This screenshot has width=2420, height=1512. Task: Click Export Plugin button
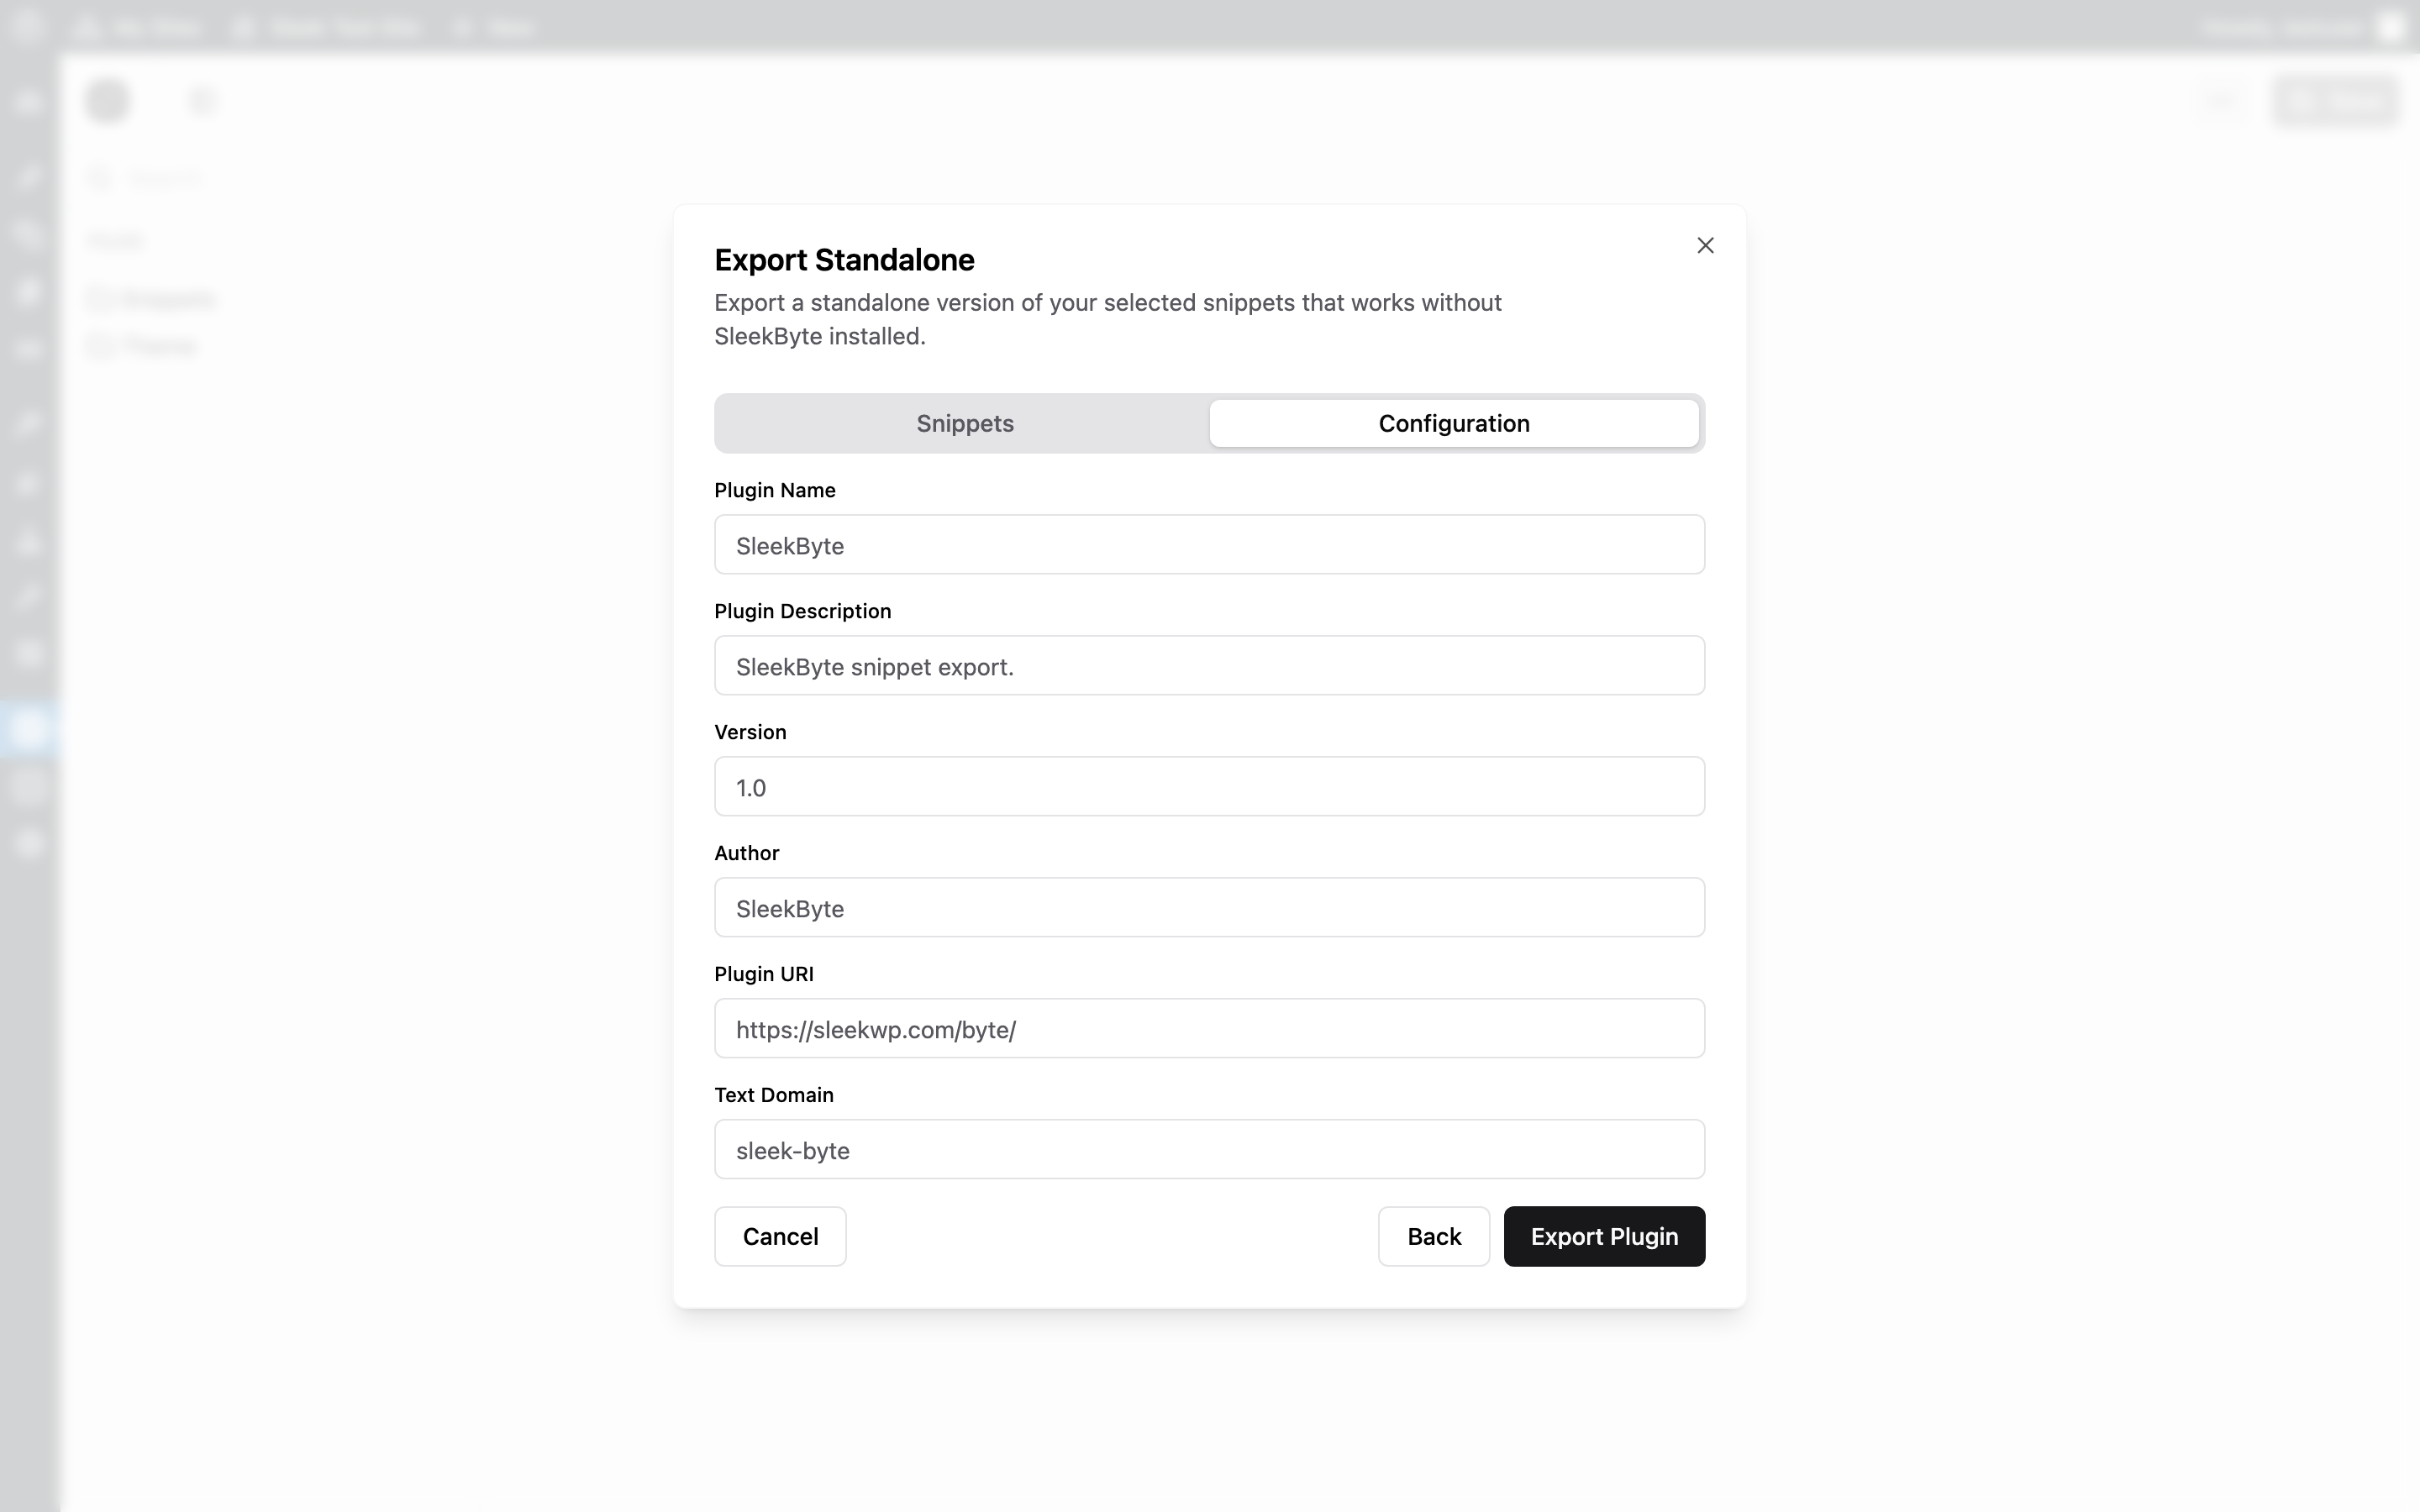(1604, 1237)
